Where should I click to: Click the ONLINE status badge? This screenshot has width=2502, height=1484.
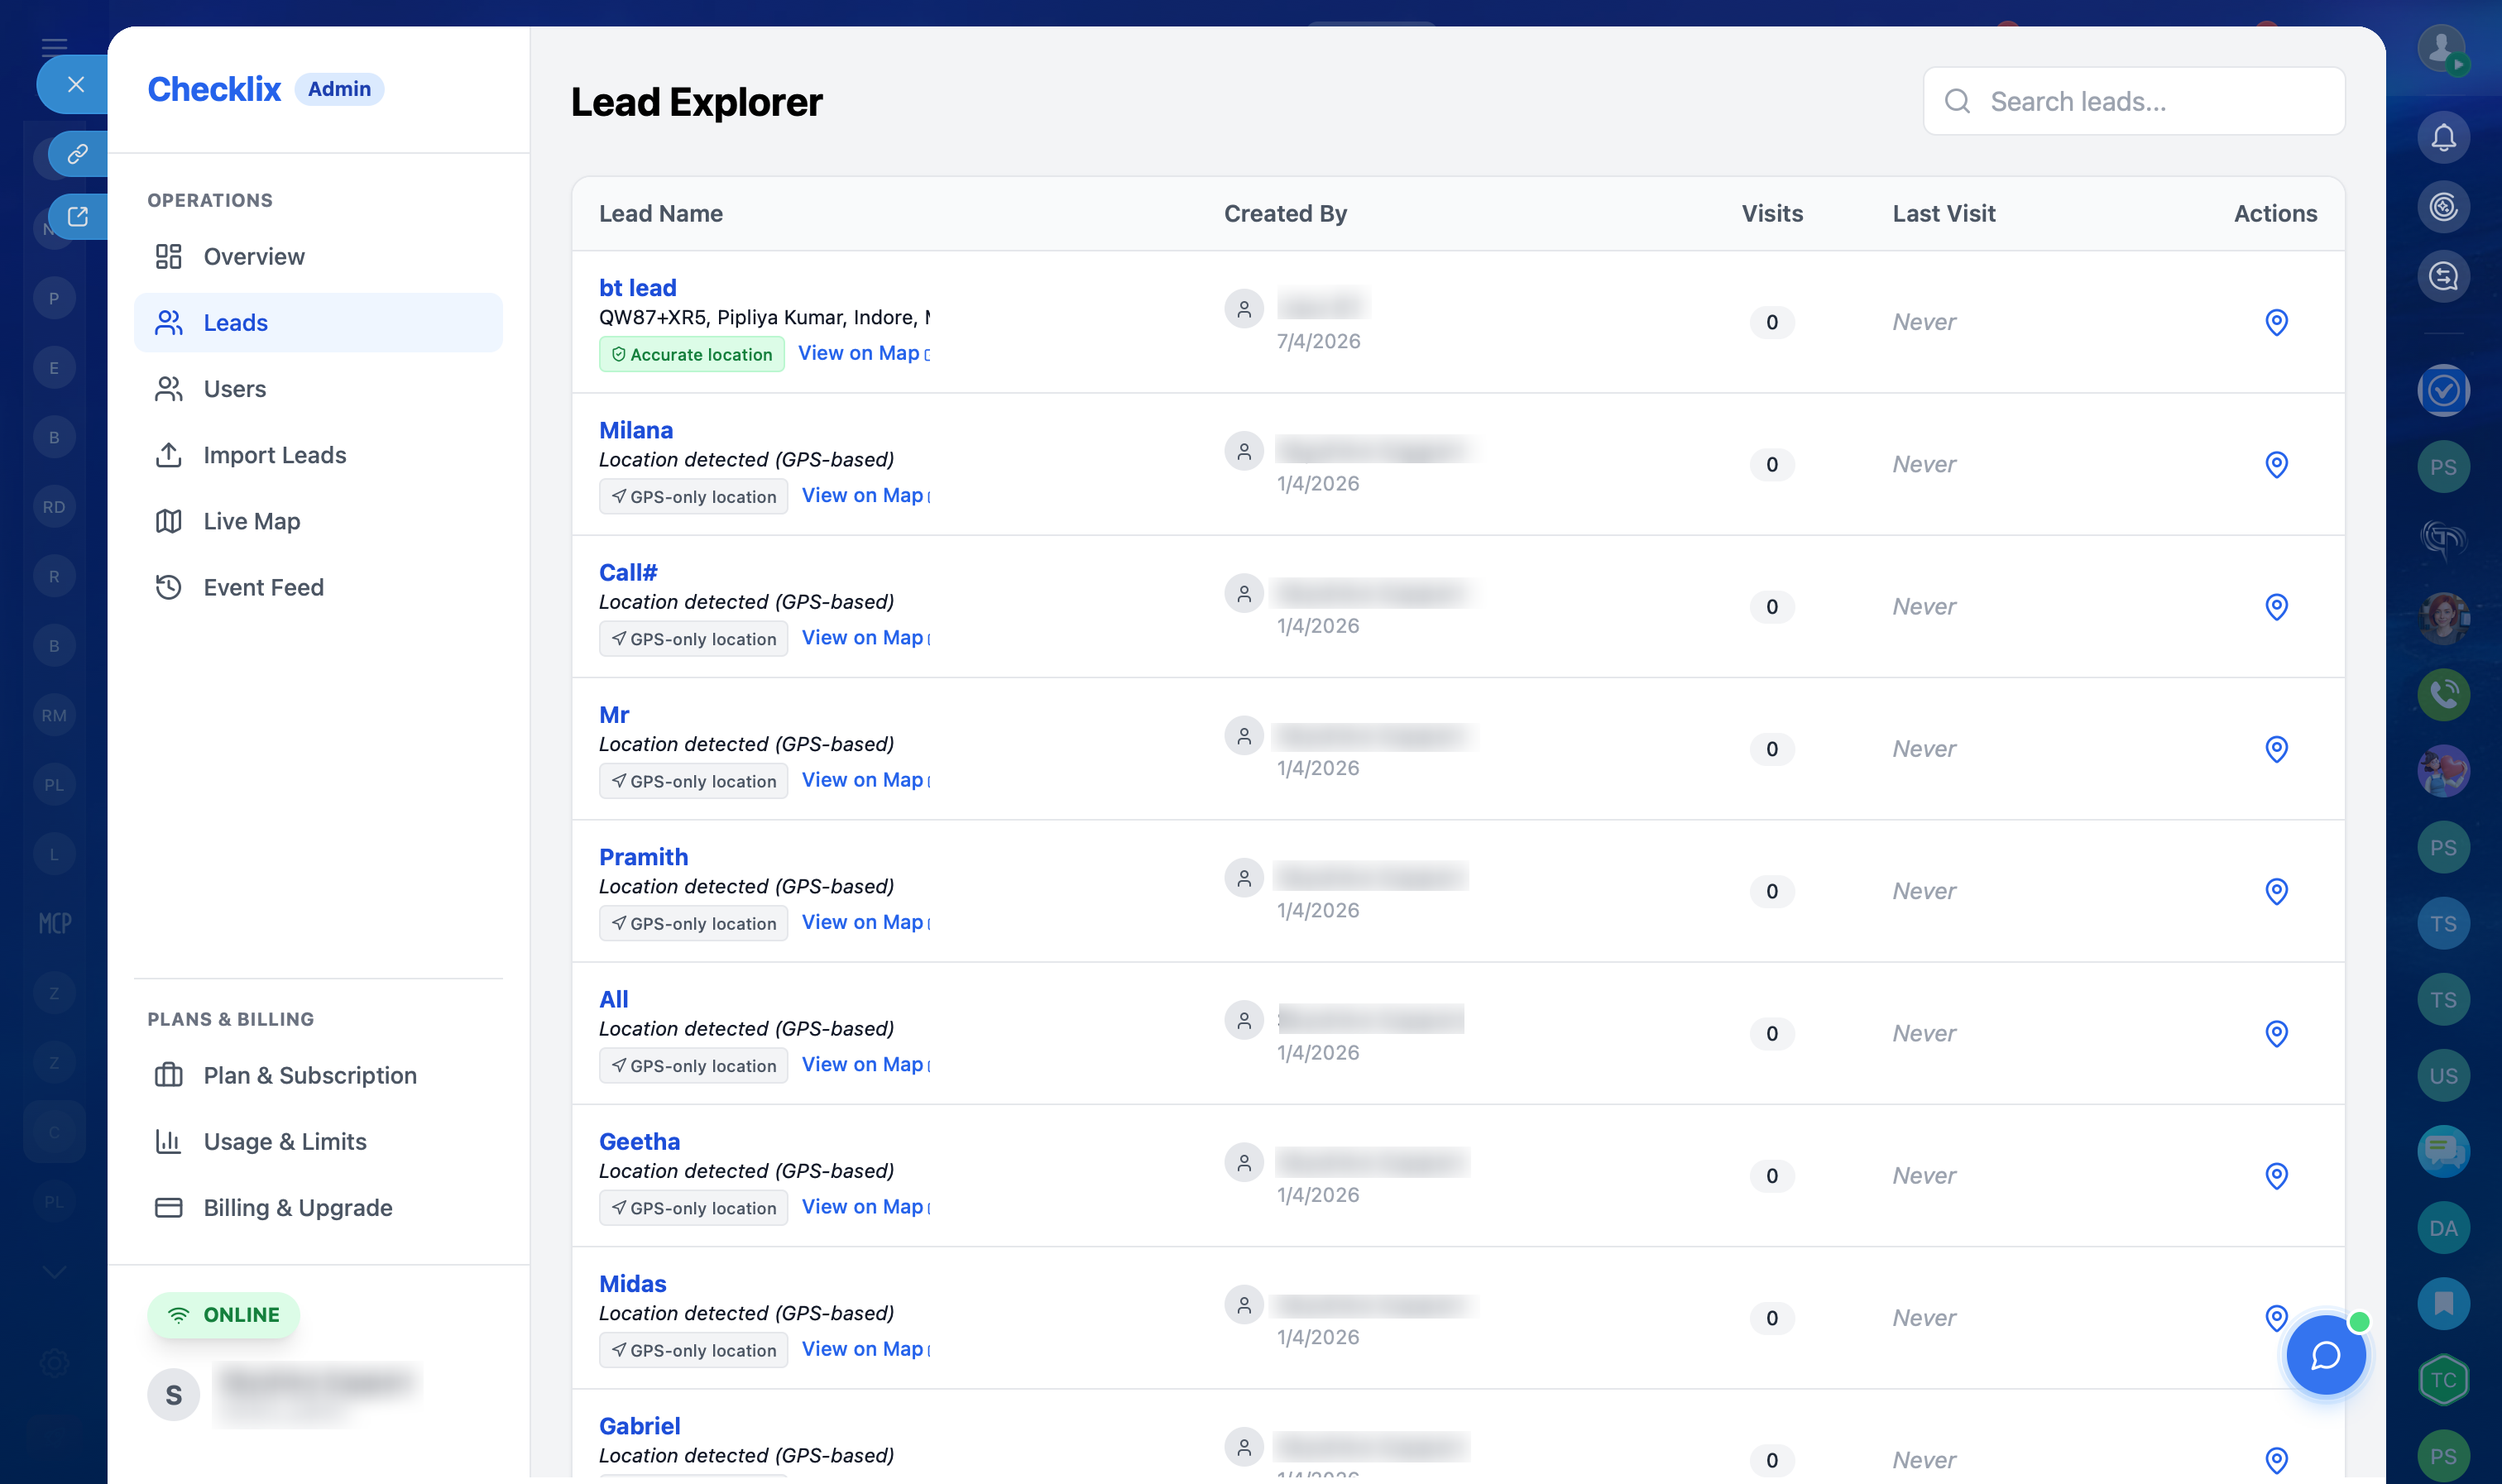(x=224, y=1314)
